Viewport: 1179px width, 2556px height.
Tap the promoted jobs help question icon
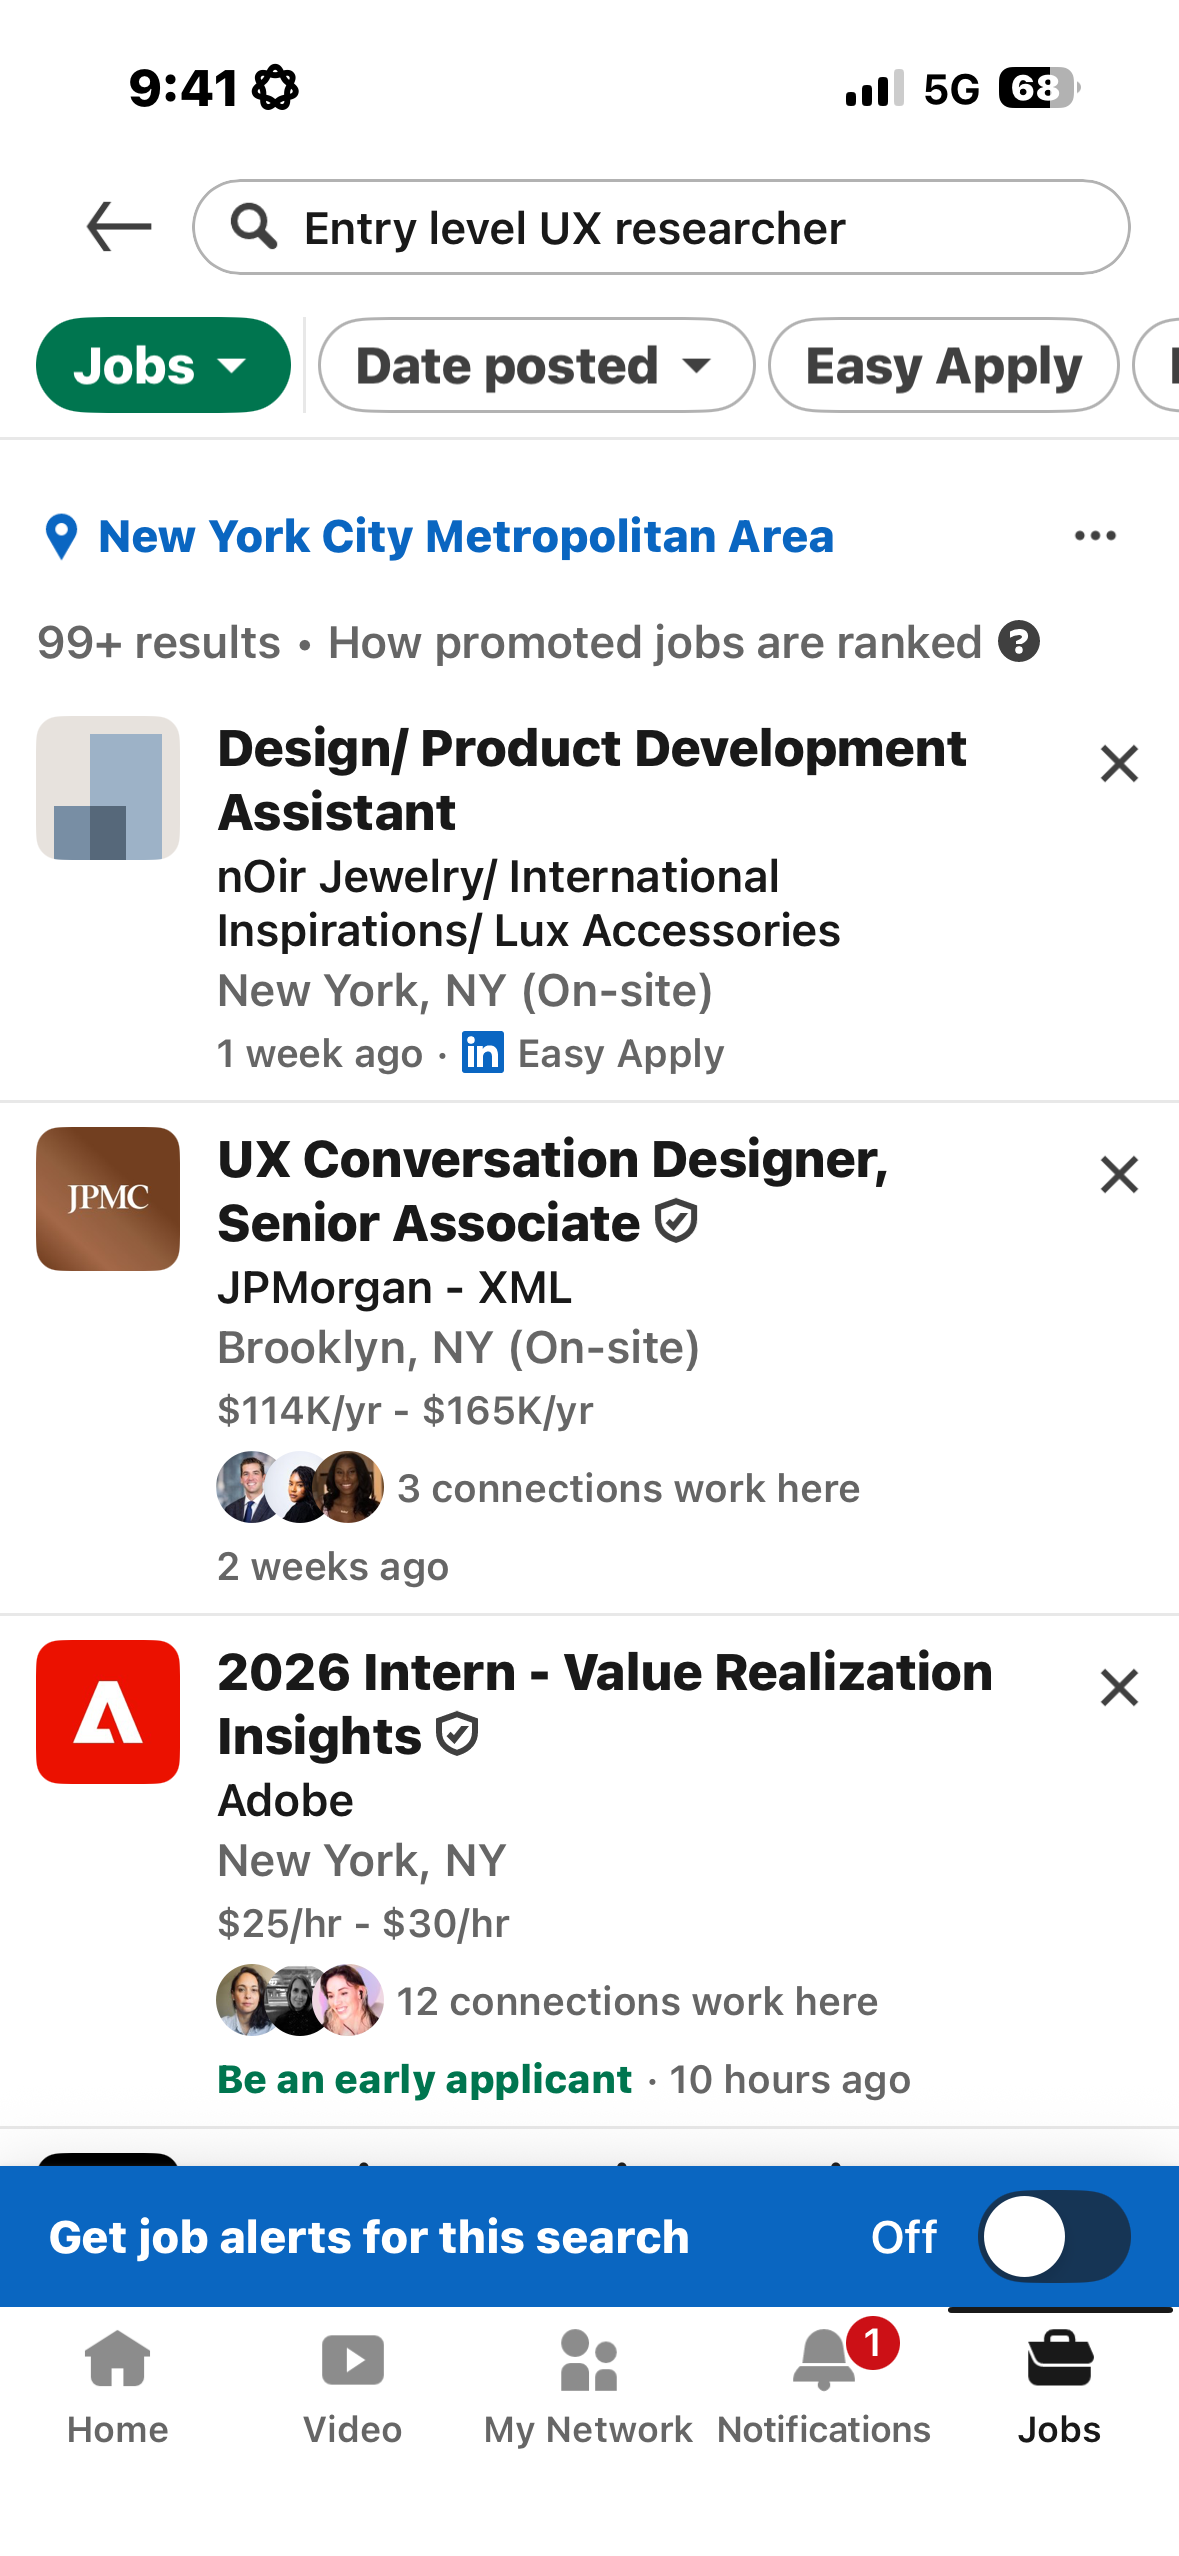[x=1019, y=642]
